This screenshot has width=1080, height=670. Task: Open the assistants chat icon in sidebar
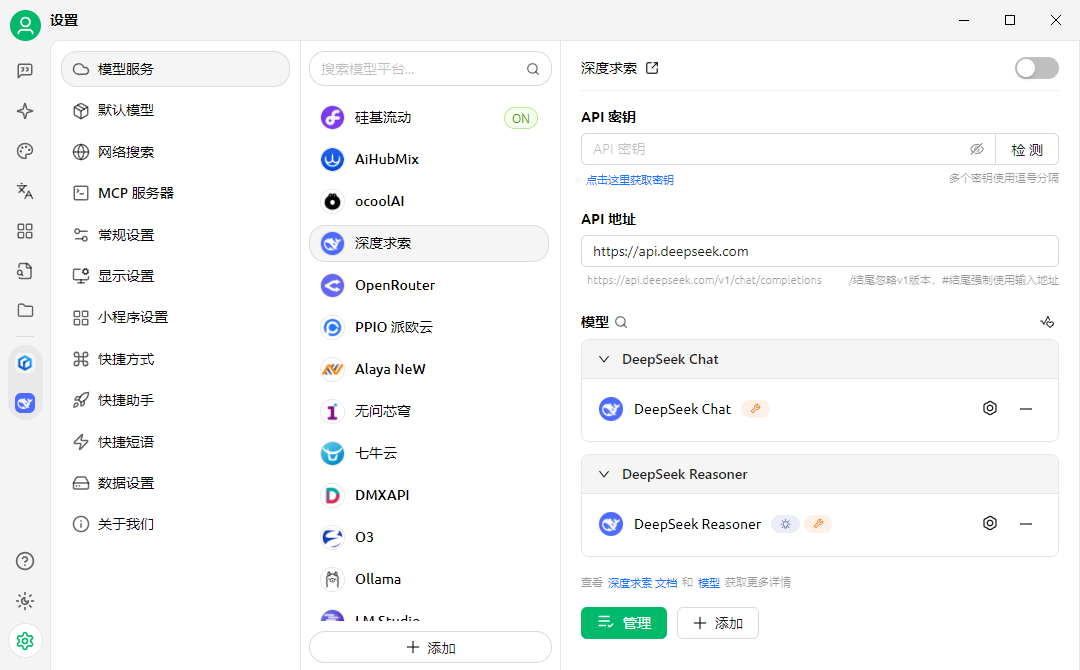coord(25,70)
